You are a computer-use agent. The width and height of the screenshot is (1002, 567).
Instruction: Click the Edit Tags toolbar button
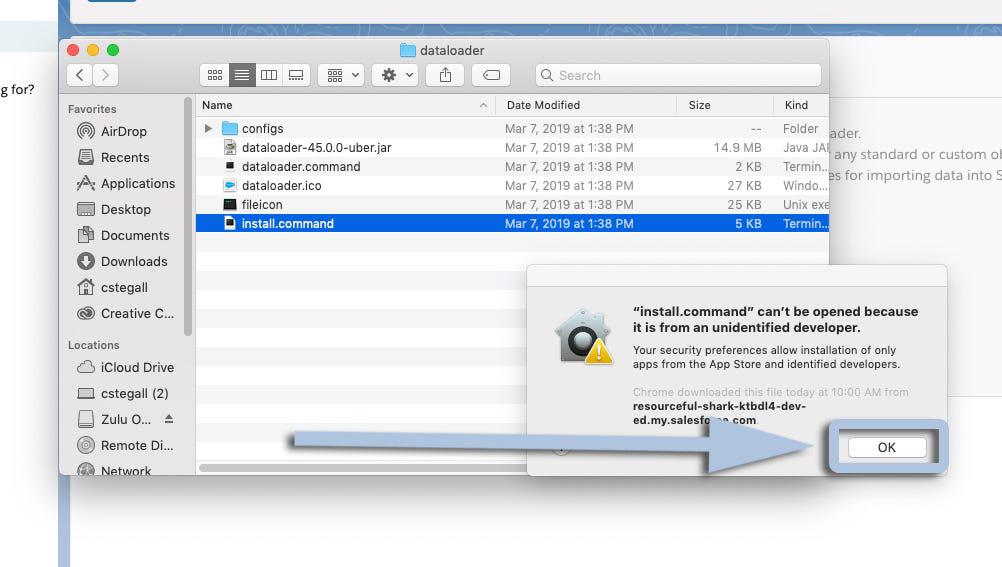point(490,75)
